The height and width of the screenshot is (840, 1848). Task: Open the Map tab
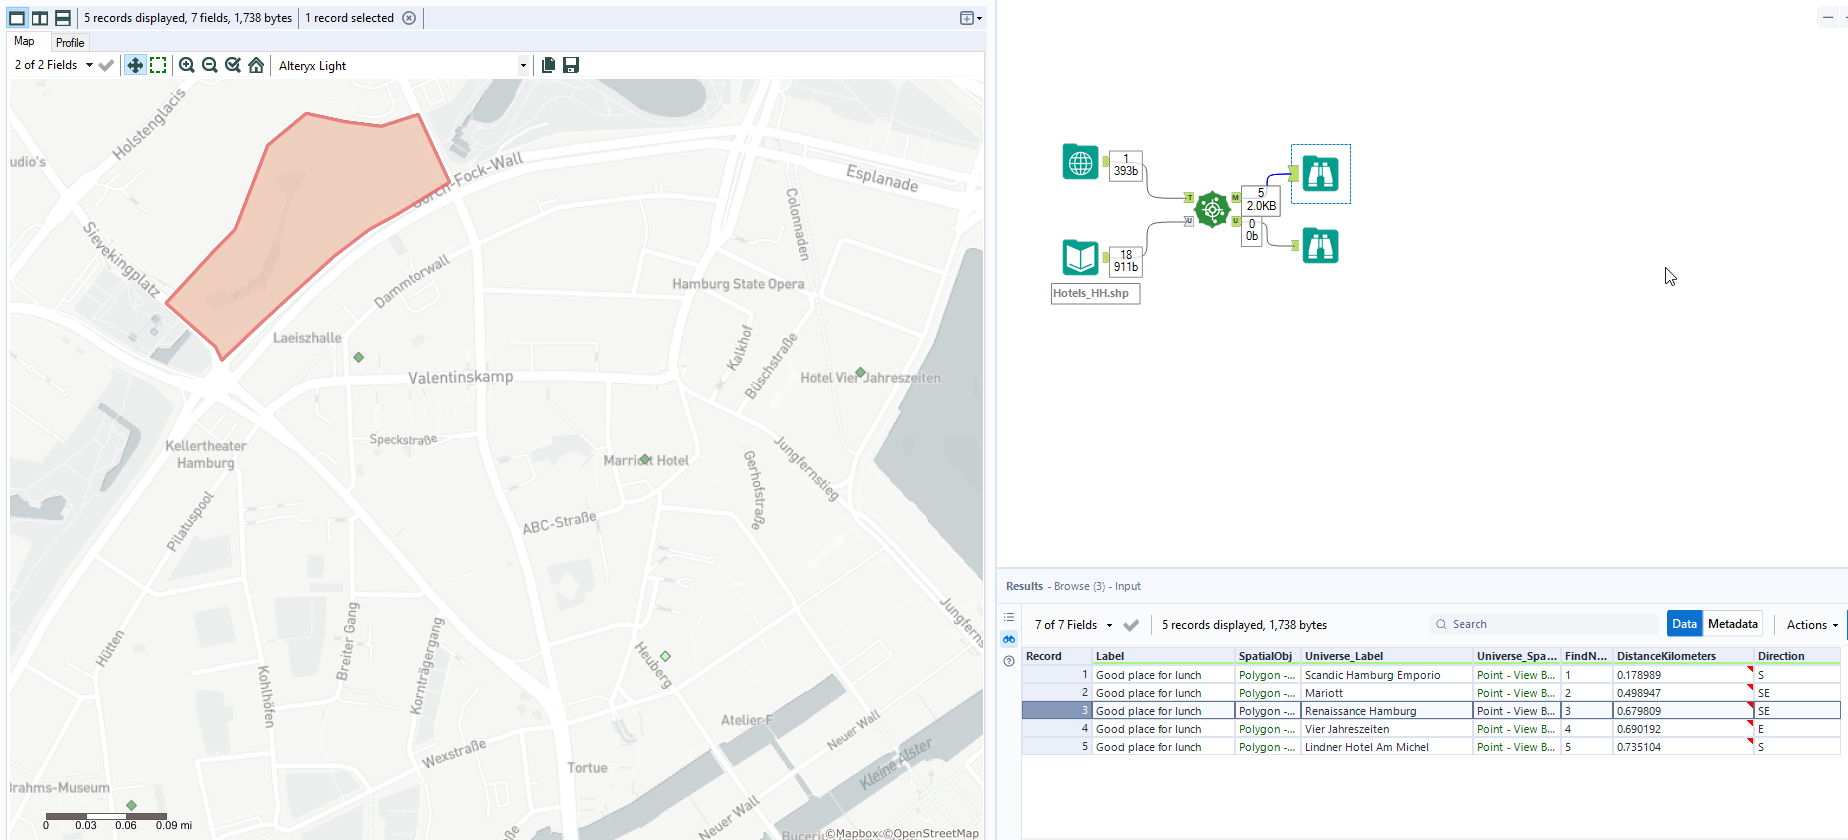[x=24, y=42]
